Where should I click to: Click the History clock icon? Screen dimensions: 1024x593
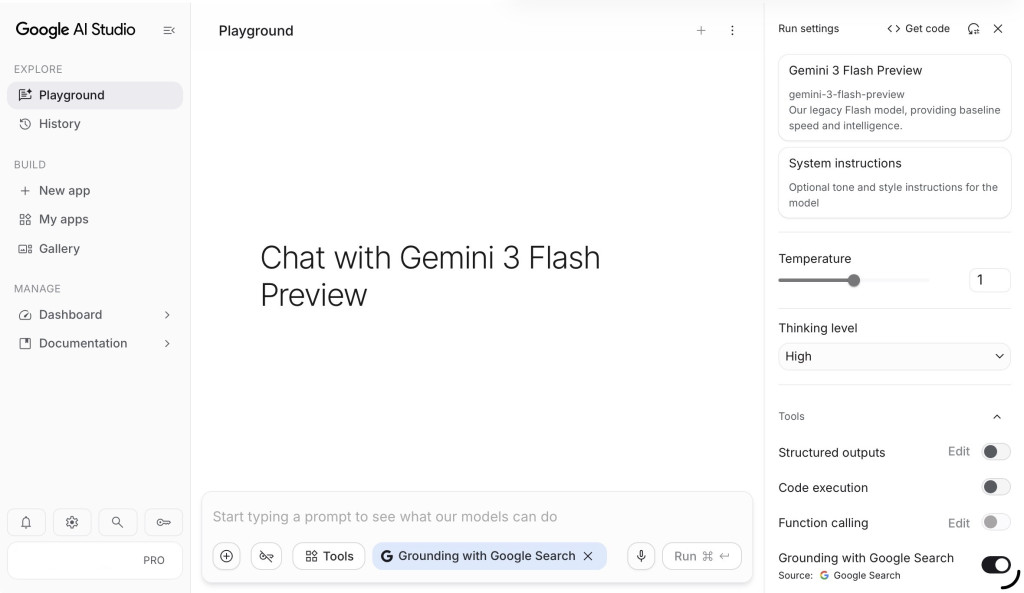25,123
